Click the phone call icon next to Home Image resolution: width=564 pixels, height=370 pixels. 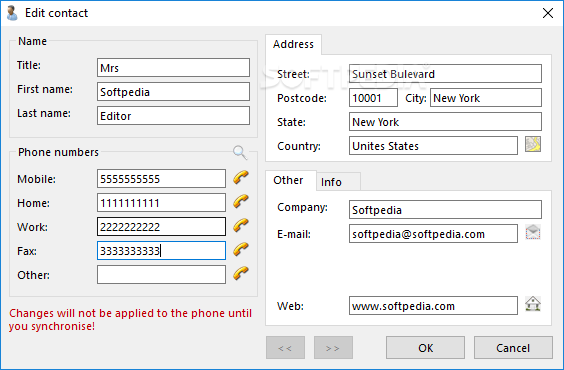point(241,202)
